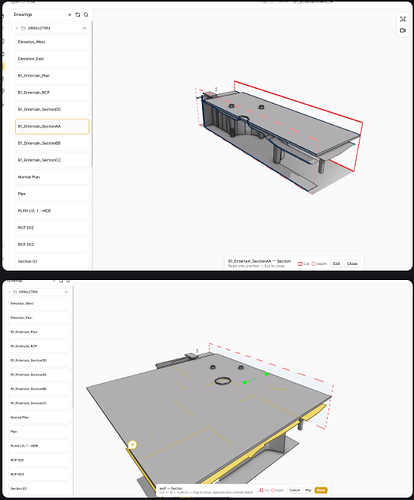414x500 pixels.
Task: Open Normal Plan in the top drawings list
Action: pos(52,177)
